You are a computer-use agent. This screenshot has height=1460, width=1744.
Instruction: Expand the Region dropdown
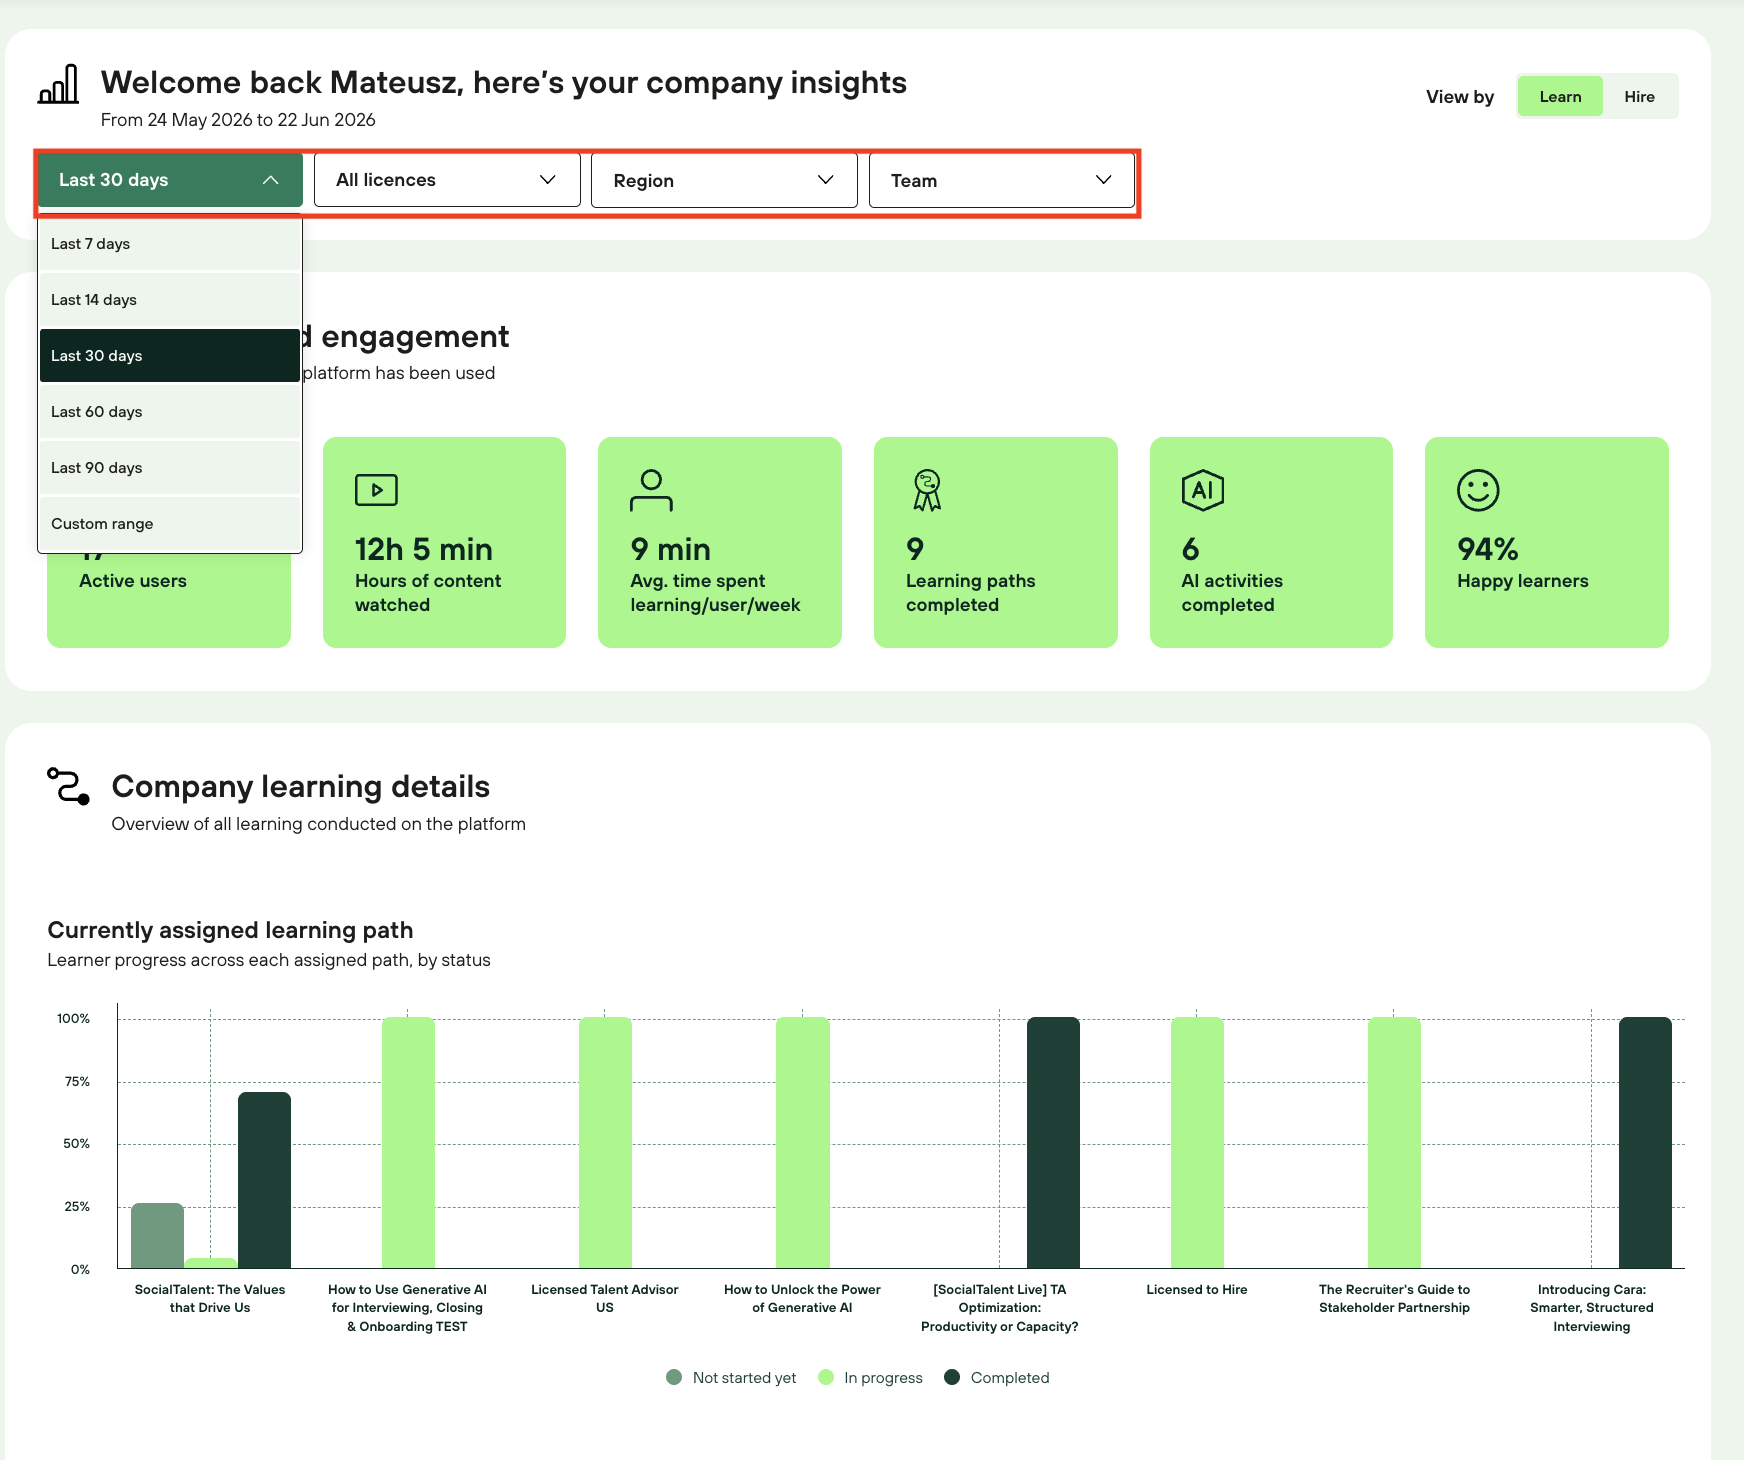coord(724,181)
